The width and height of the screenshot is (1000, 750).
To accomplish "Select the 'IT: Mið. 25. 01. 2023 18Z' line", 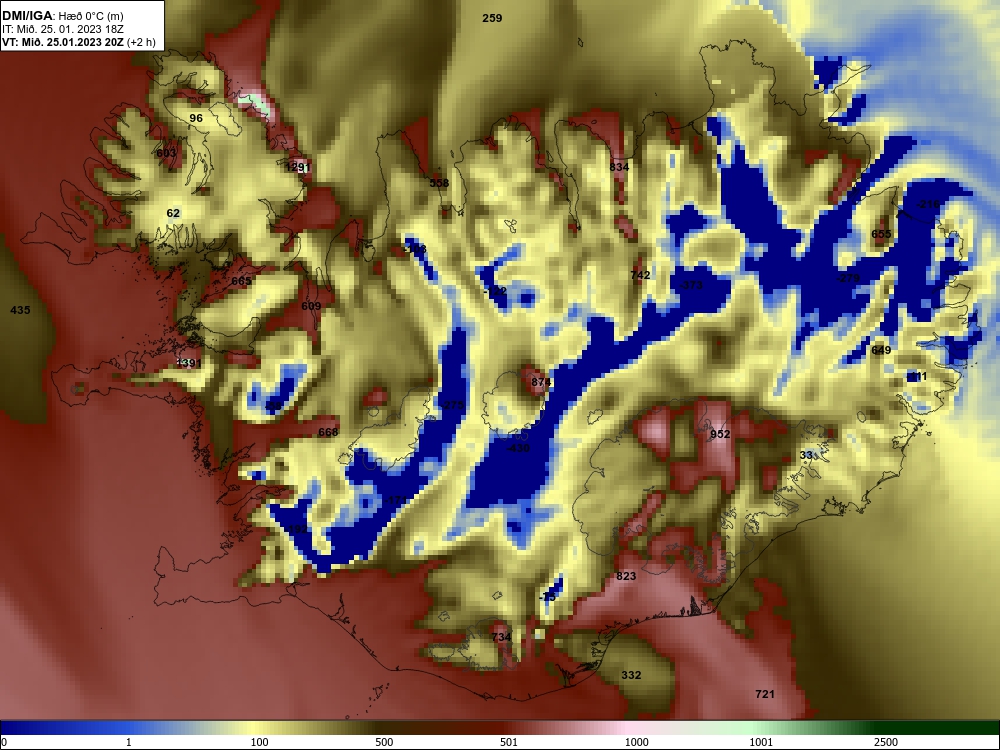I will pyautogui.click(x=62, y=29).
